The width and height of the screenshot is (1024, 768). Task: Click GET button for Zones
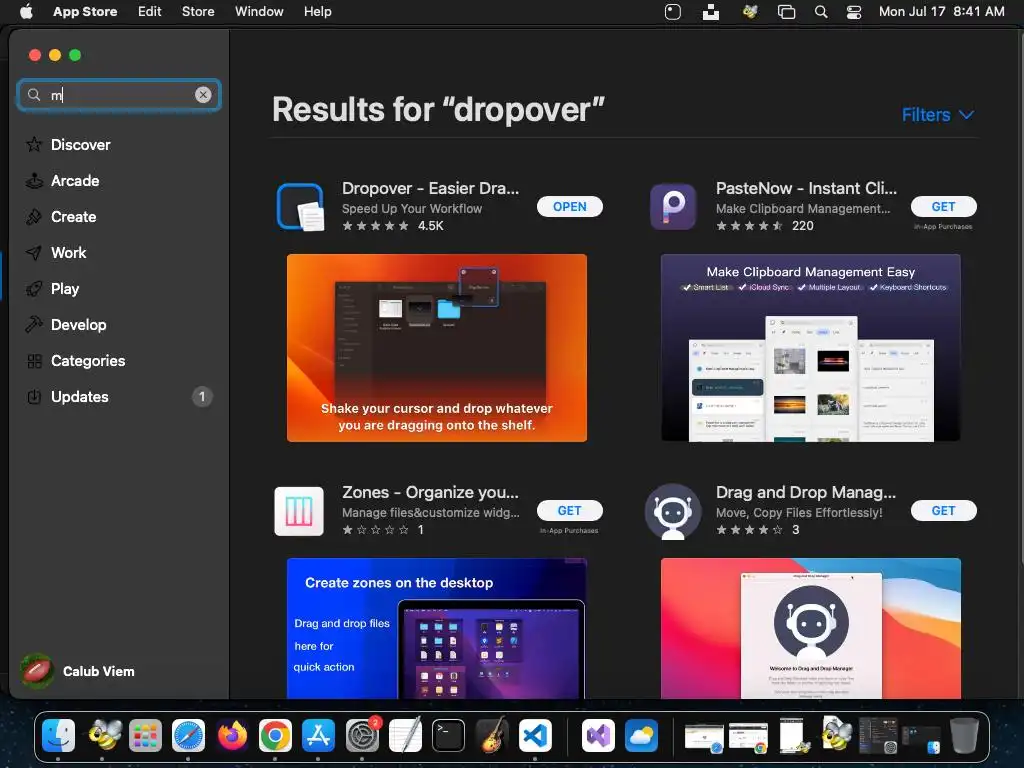569,511
